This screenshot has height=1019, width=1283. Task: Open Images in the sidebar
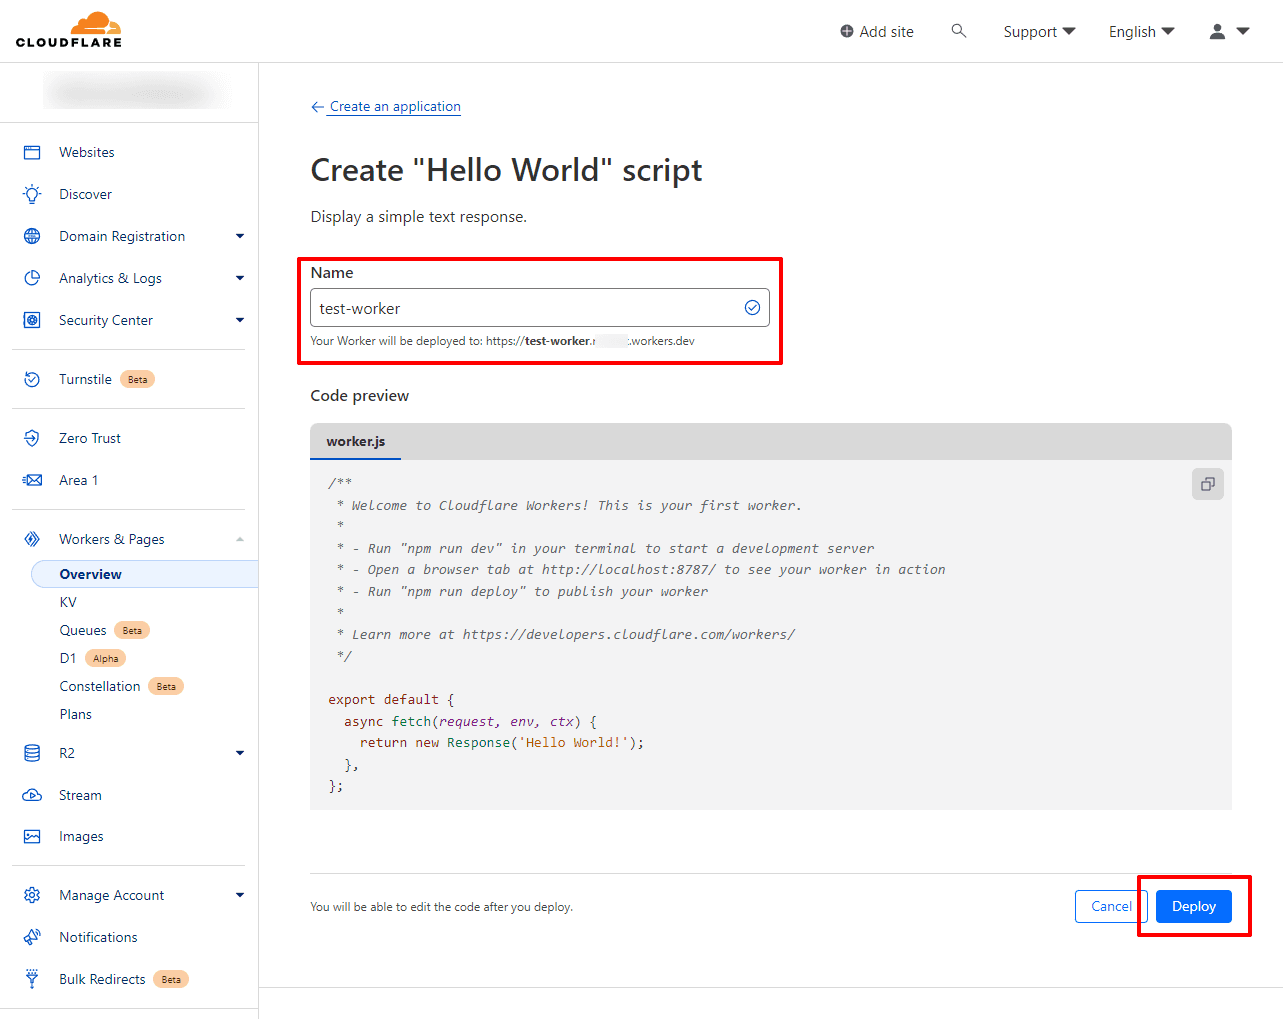coord(81,837)
